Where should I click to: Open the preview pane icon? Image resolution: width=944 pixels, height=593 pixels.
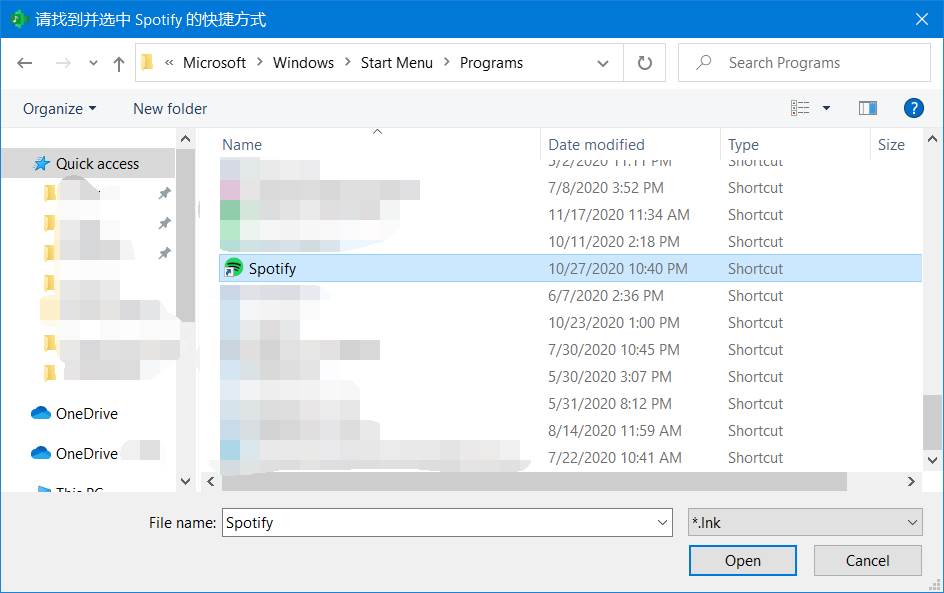[867, 107]
